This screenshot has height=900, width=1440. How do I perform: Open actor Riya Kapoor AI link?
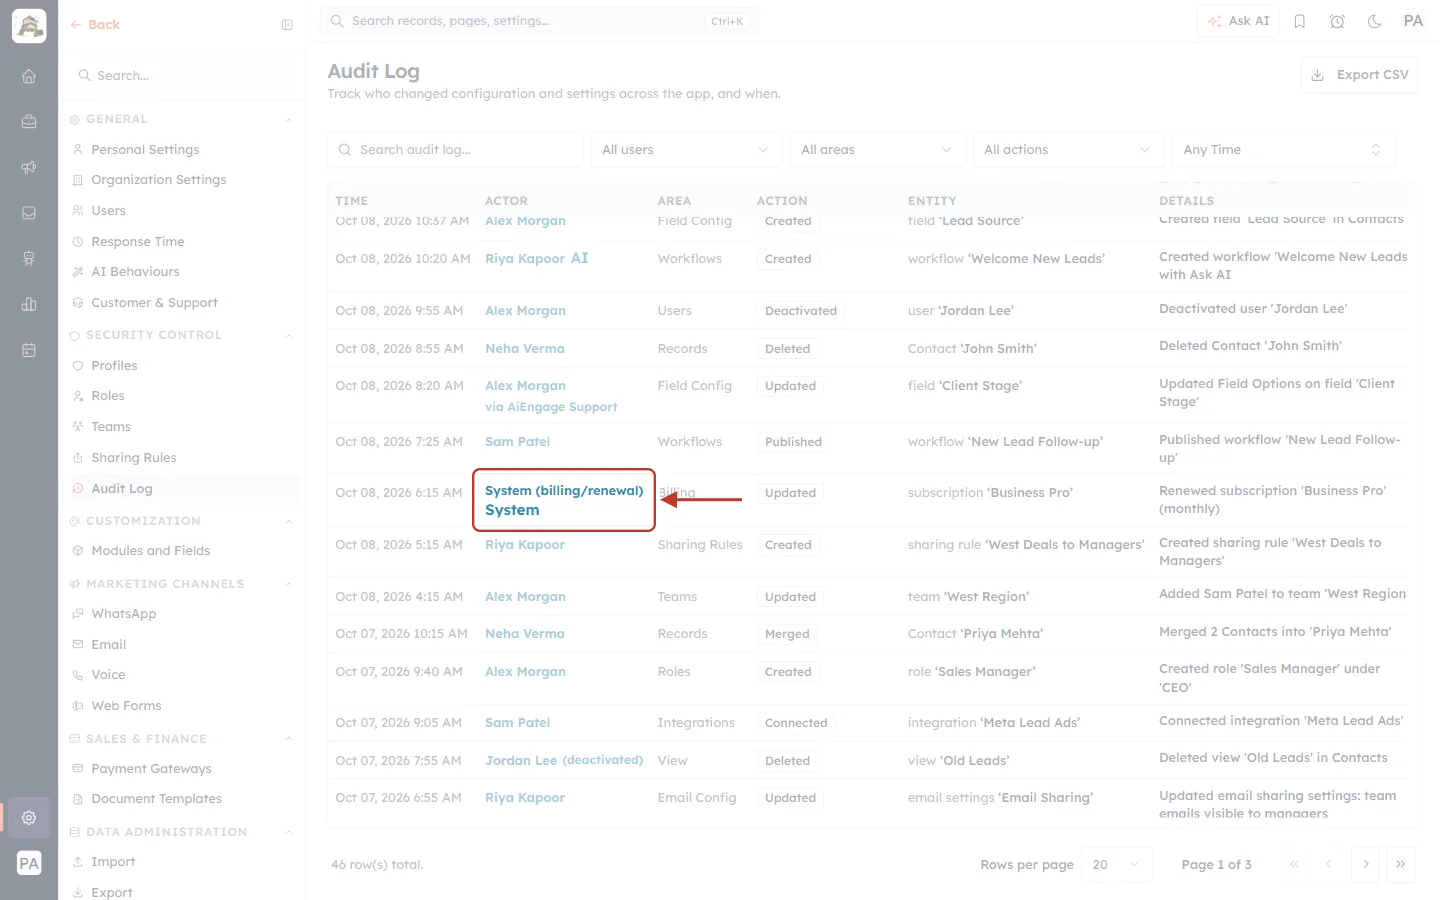537,259
